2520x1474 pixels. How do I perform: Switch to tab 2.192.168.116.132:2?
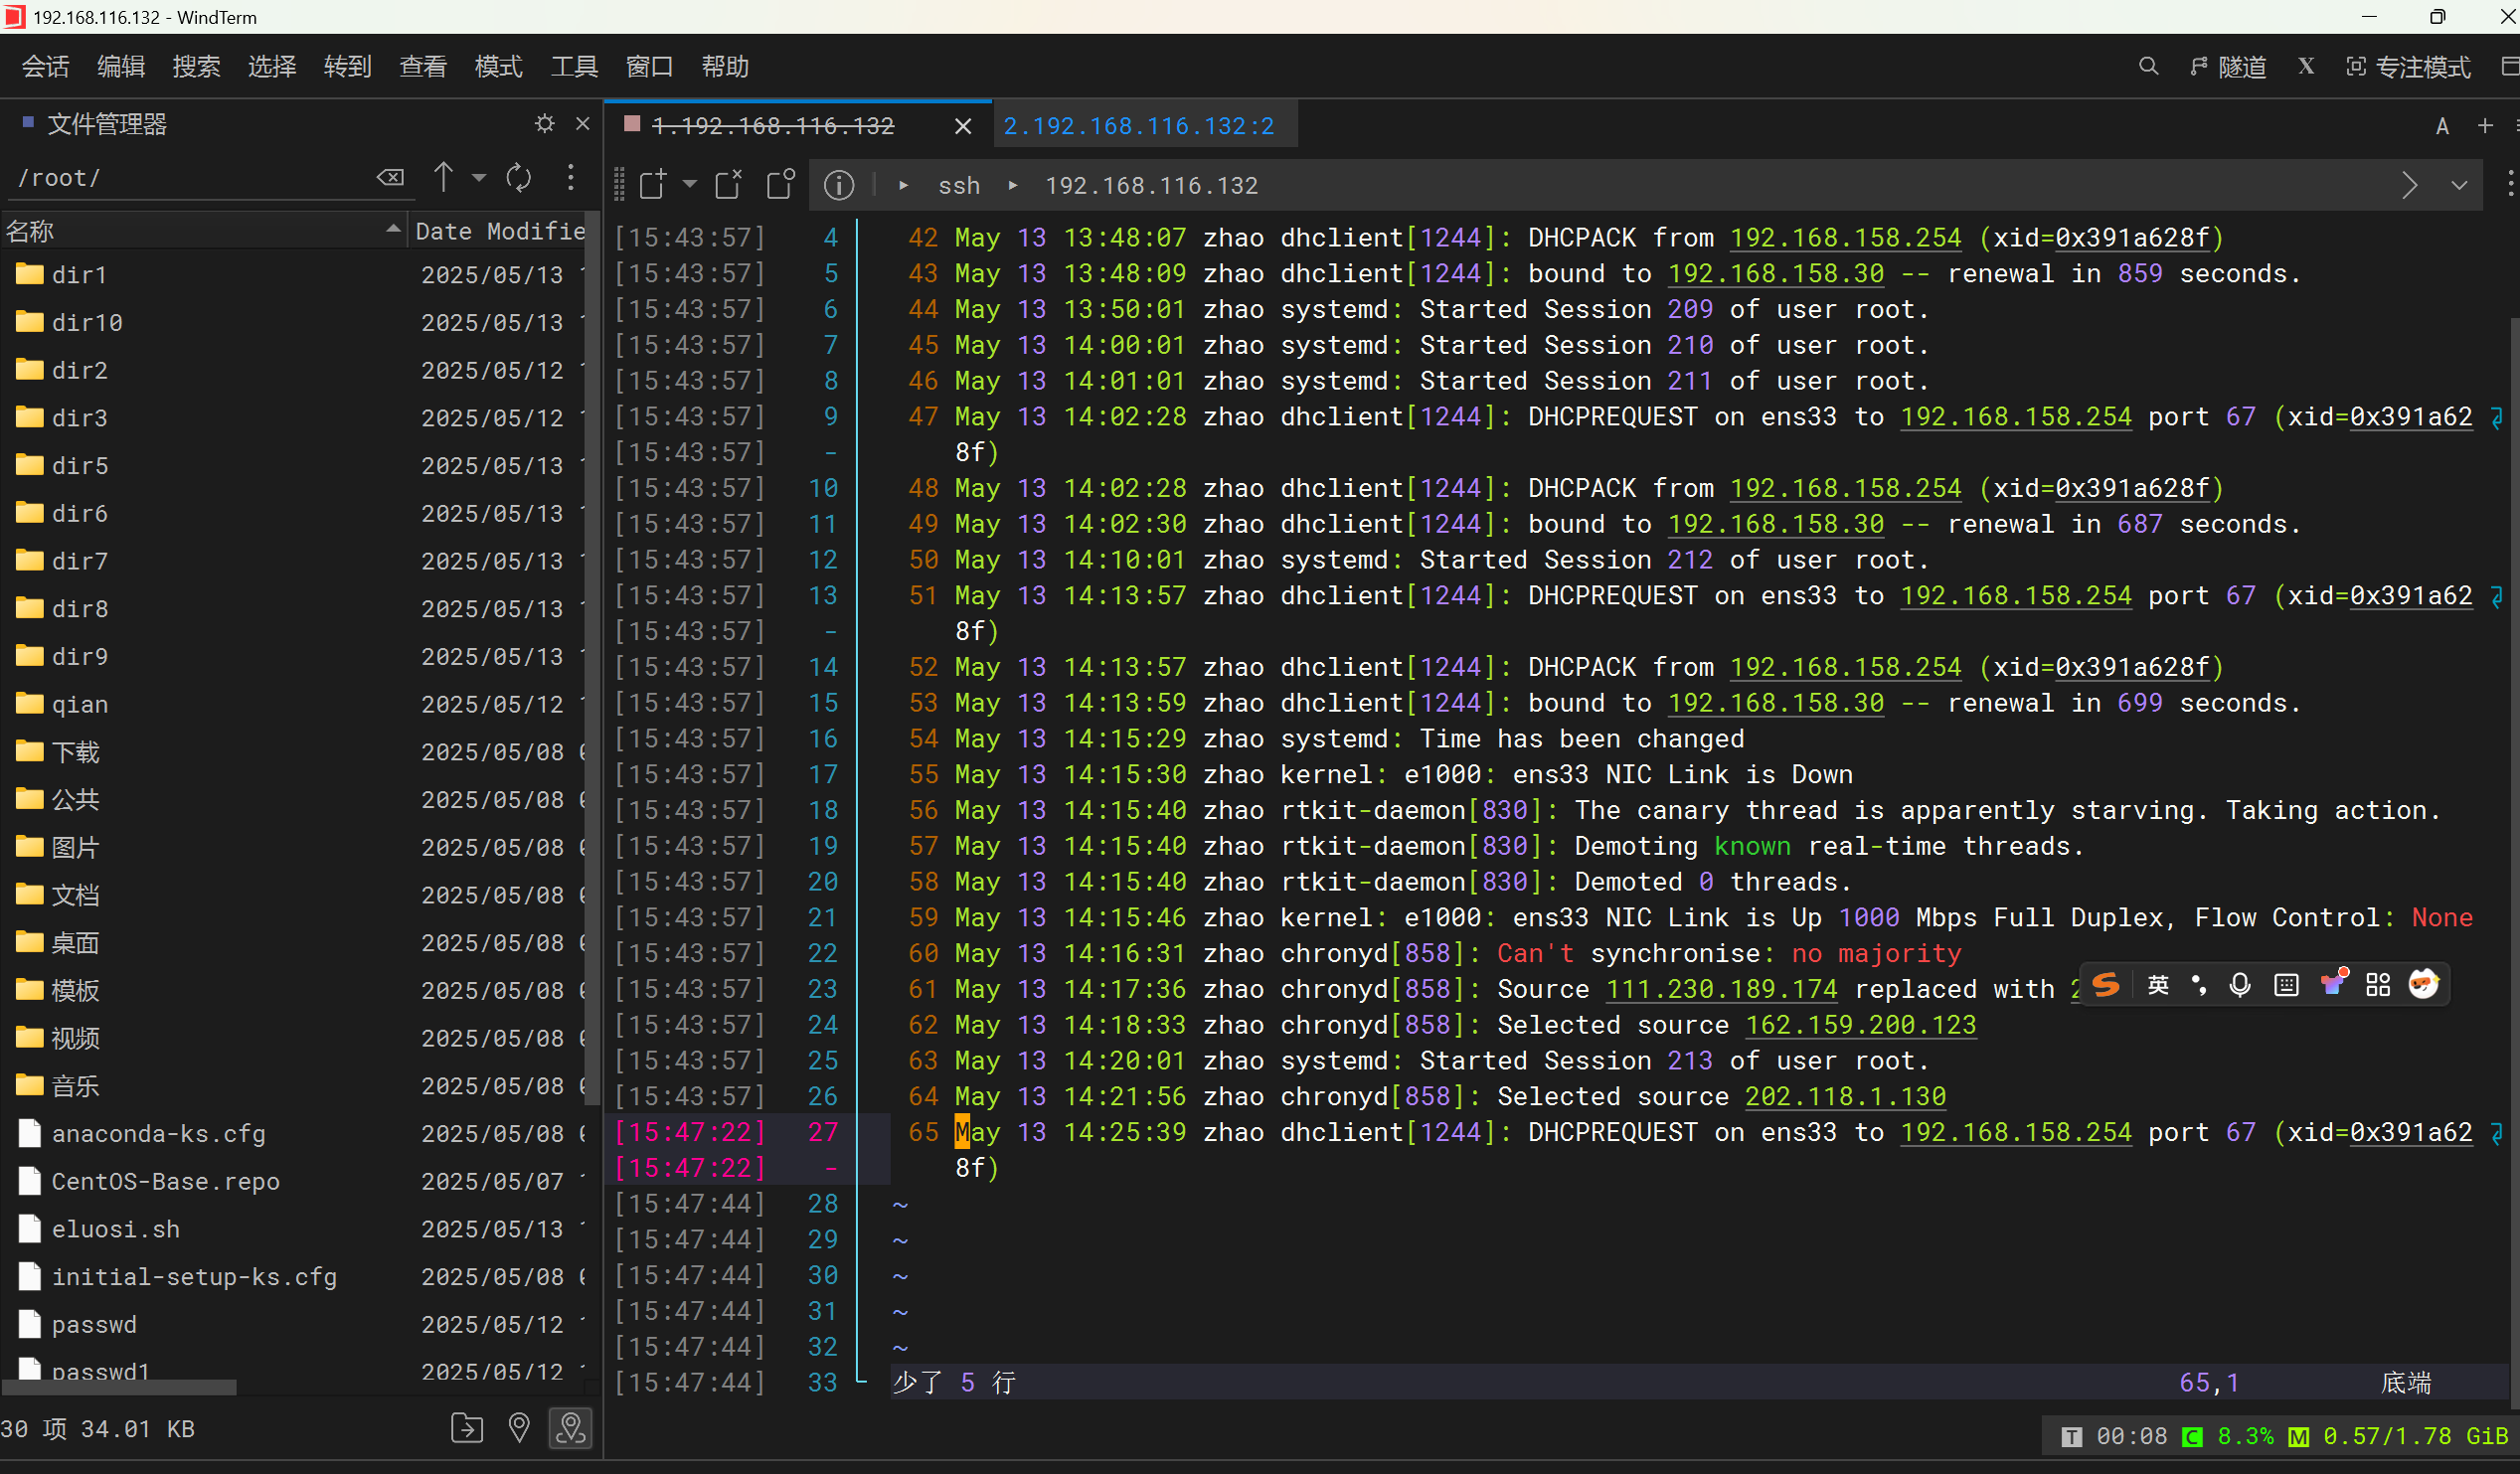[1138, 126]
